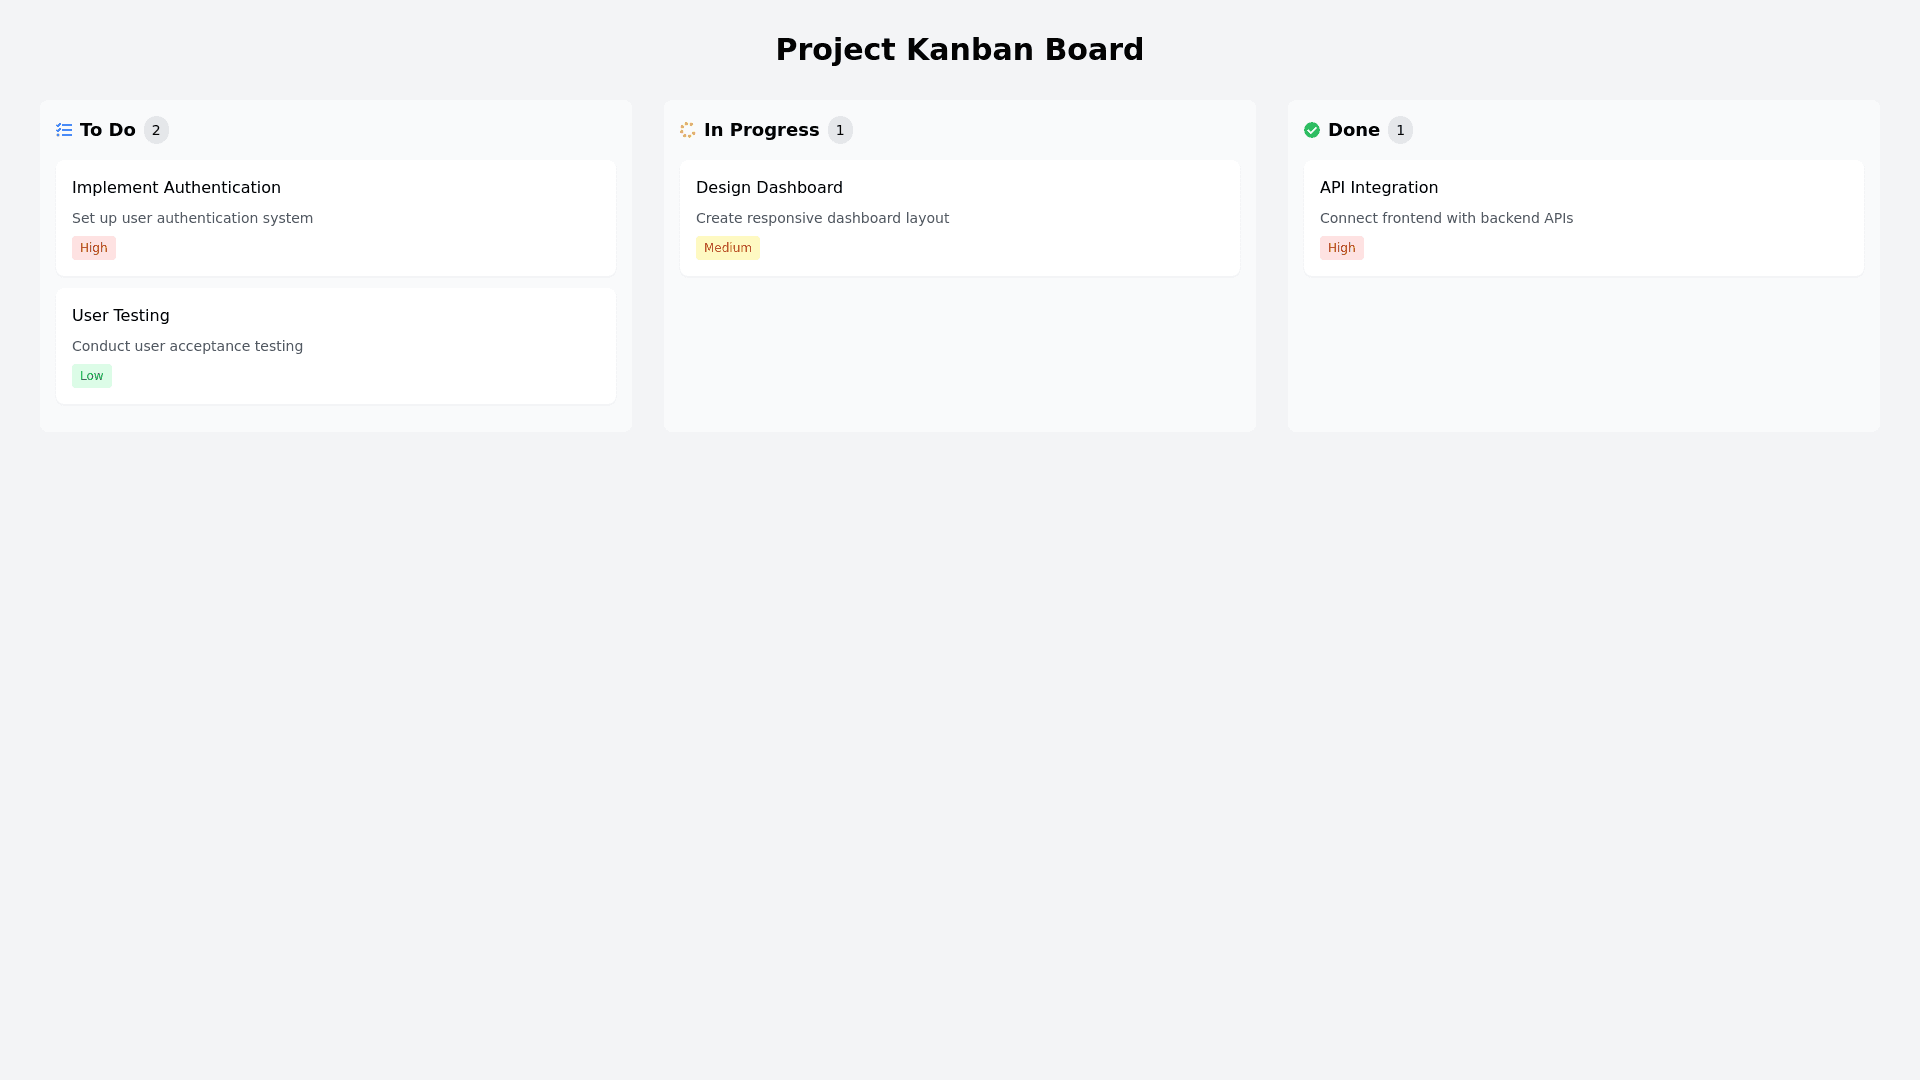Click High tag on Implement Authentication
The width and height of the screenshot is (1920, 1080).
[94, 248]
